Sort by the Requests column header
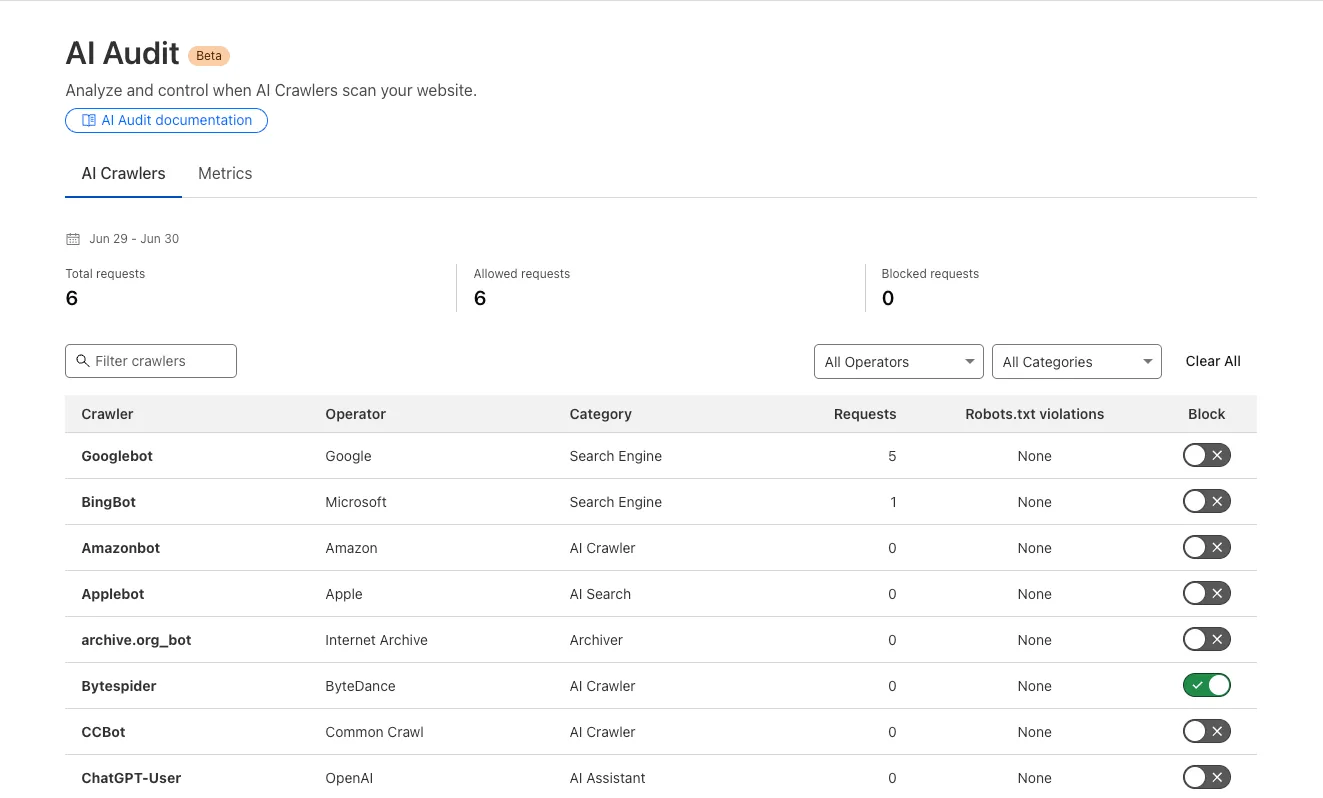1323x798 pixels. pyautogui.click(x=864, y=414)
